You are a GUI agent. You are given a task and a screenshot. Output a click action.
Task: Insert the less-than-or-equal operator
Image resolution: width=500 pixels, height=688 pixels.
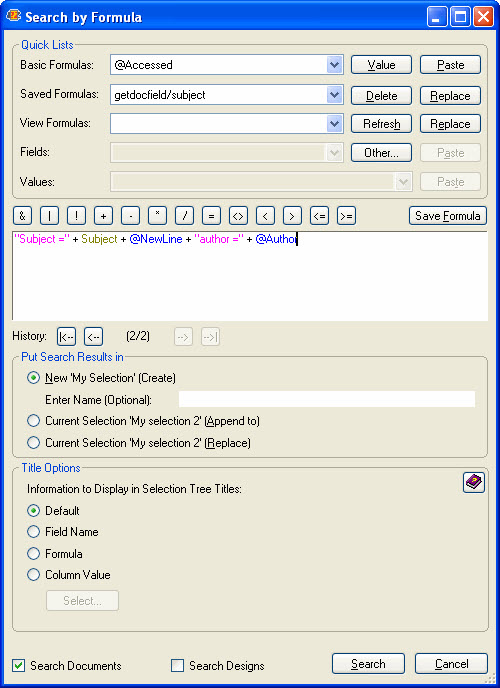[319, 215]
